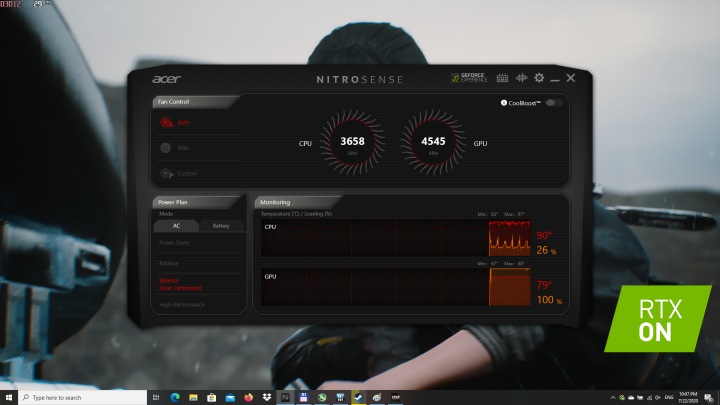Viewport: 720px width, 405px height.
Task: Open the blue bars taskbar app
Action: [x=340, y=397]
